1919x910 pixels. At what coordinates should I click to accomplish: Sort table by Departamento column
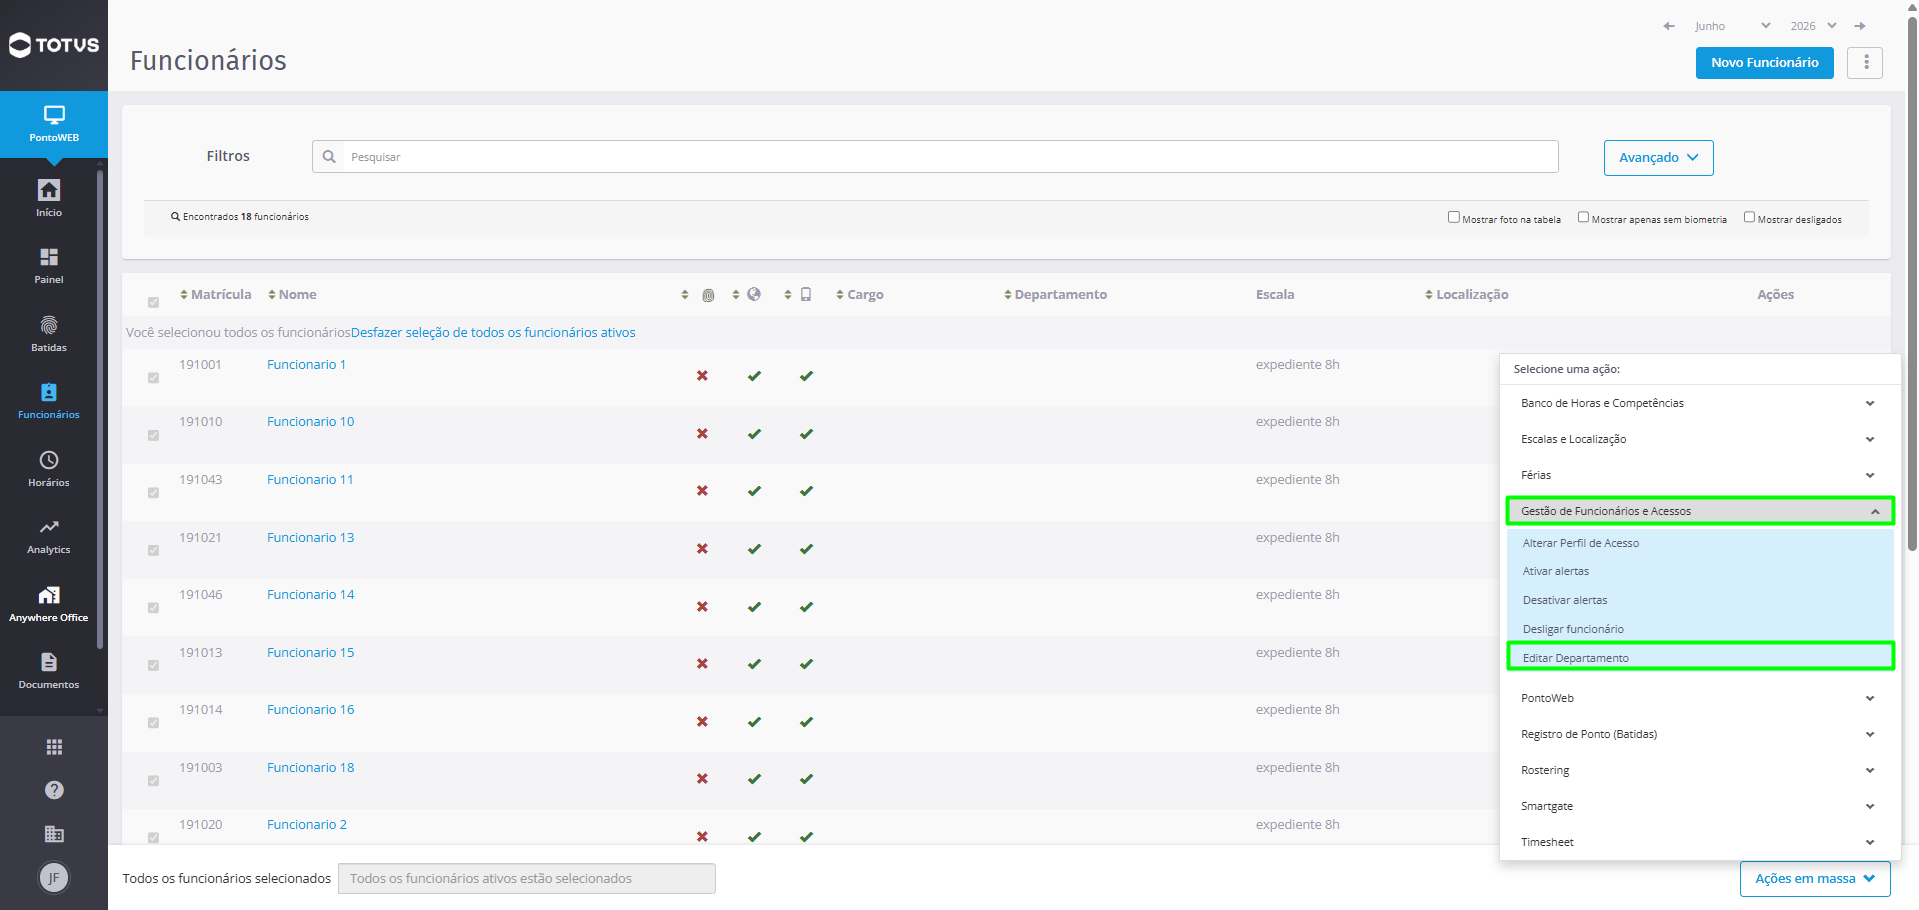point(1055,294)
